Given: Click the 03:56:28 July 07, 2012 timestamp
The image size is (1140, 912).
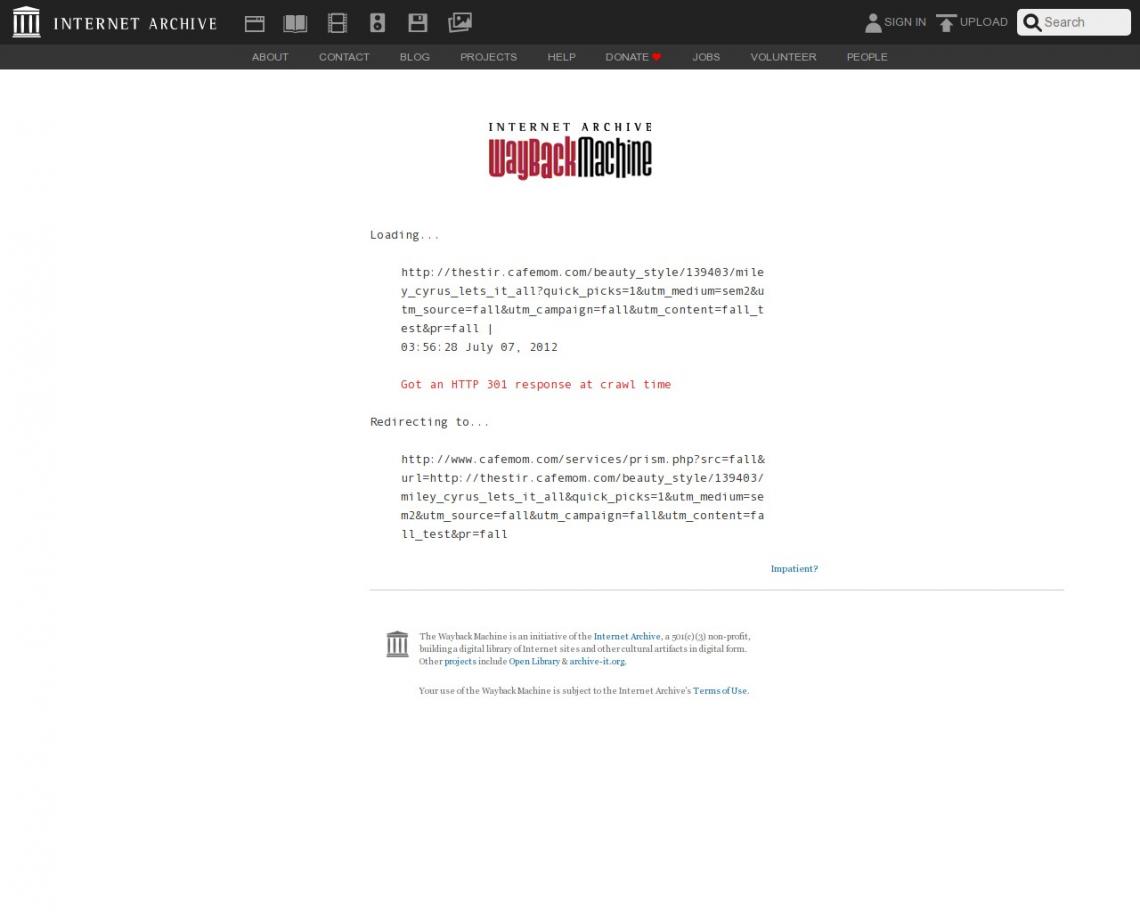Looking at the screenshot, I should (479, 347).
